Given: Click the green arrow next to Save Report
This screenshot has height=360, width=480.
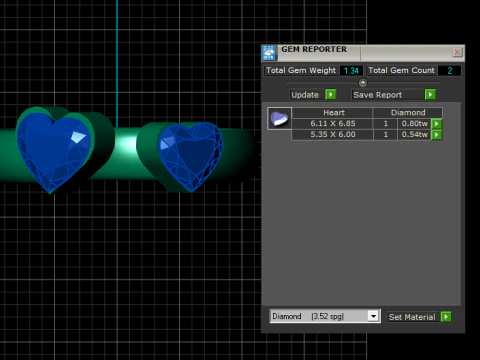Looking at the screenshot, I should tap(430, 95).
